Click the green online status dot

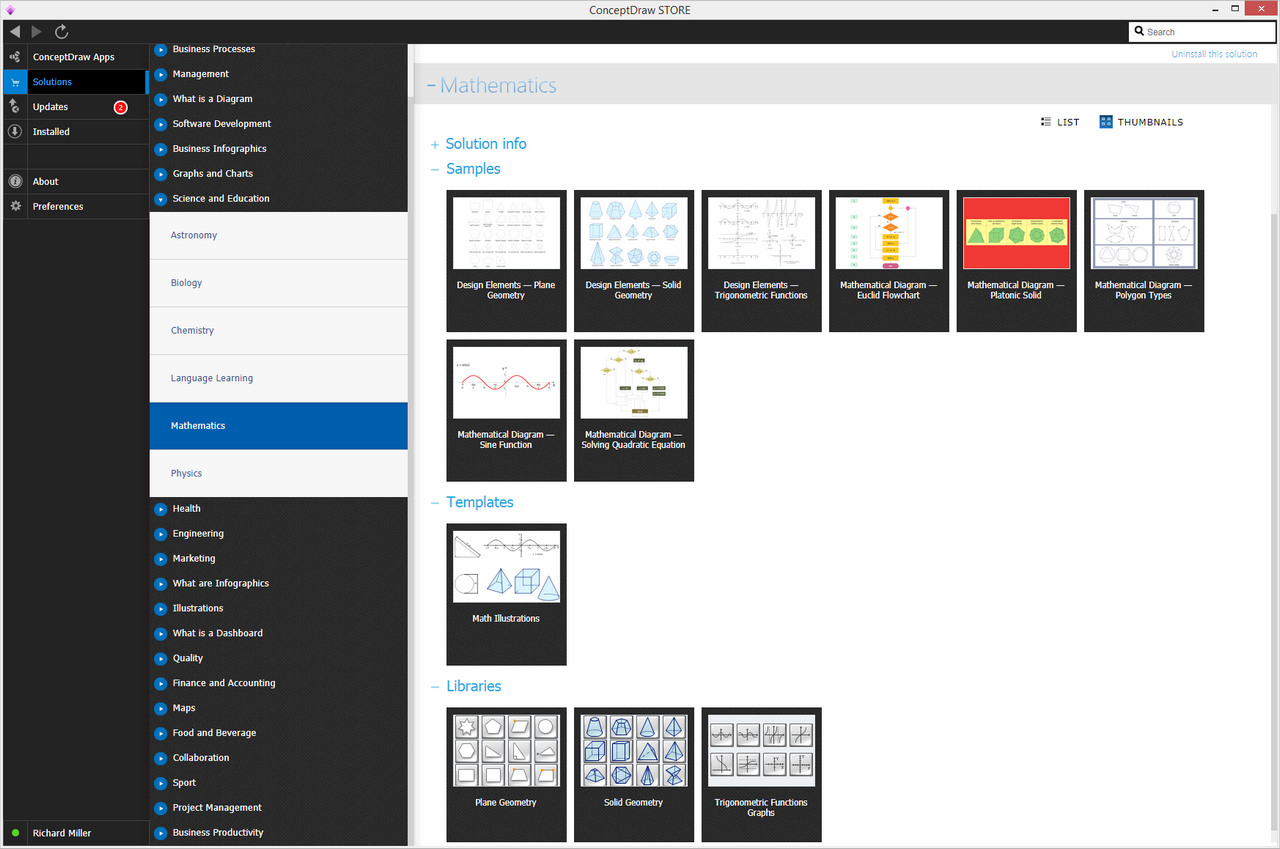point(15,833)
